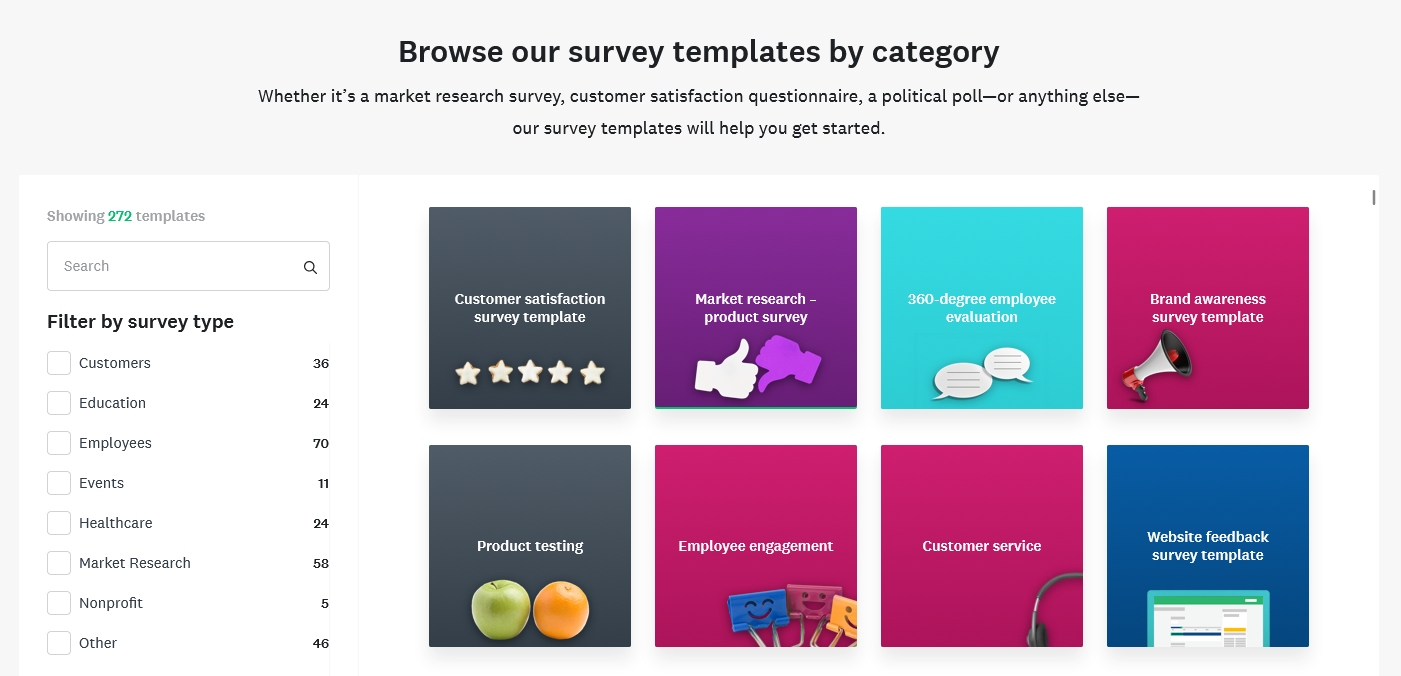Check the Market Research filter checkbox
The image size is (1401, 676).
58,562
